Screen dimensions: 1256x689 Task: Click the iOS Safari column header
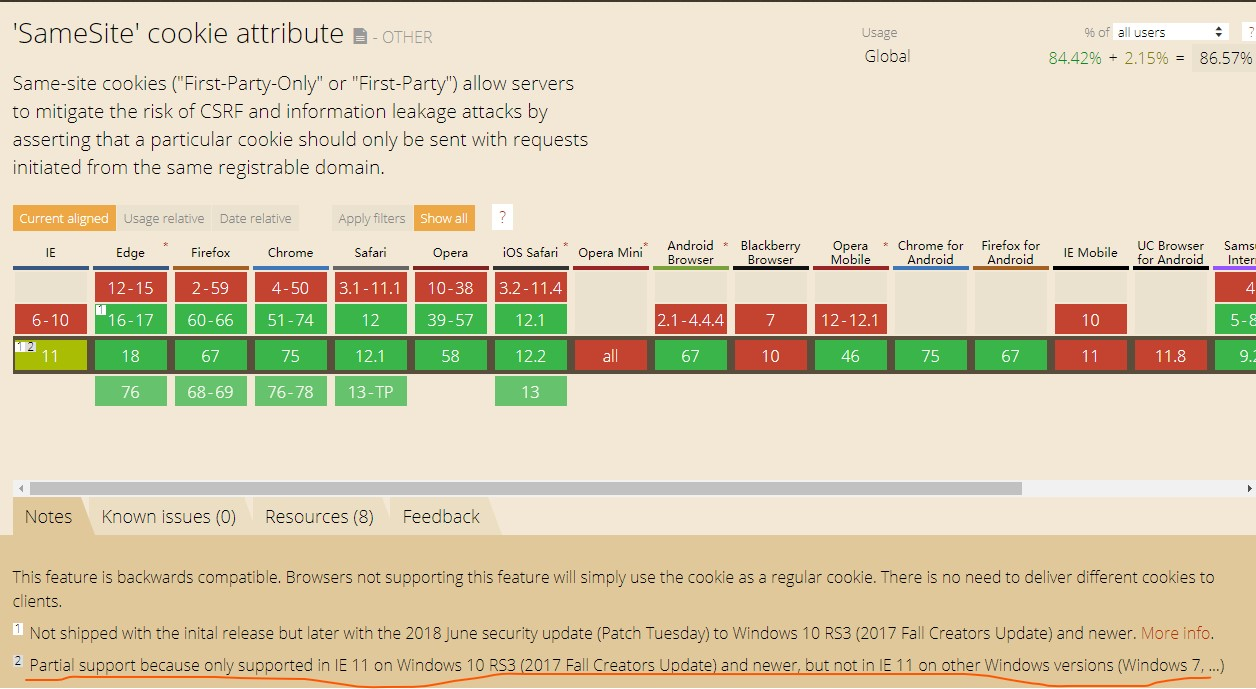coord(530,254)
